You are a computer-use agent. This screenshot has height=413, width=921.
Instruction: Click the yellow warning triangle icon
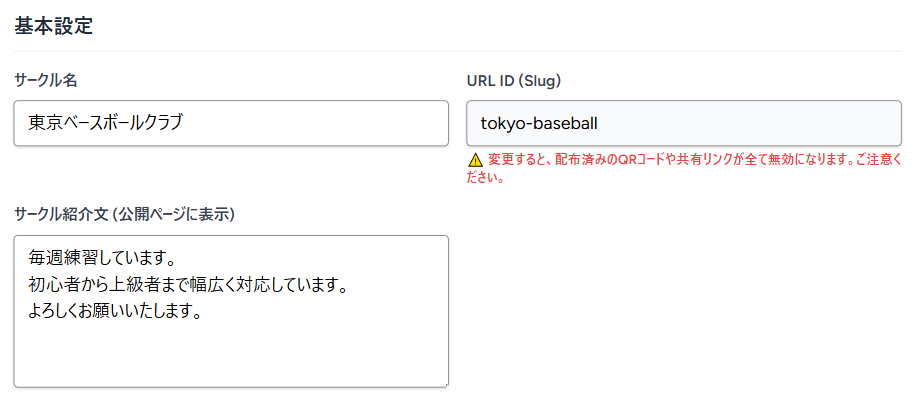tap(475, 160)
